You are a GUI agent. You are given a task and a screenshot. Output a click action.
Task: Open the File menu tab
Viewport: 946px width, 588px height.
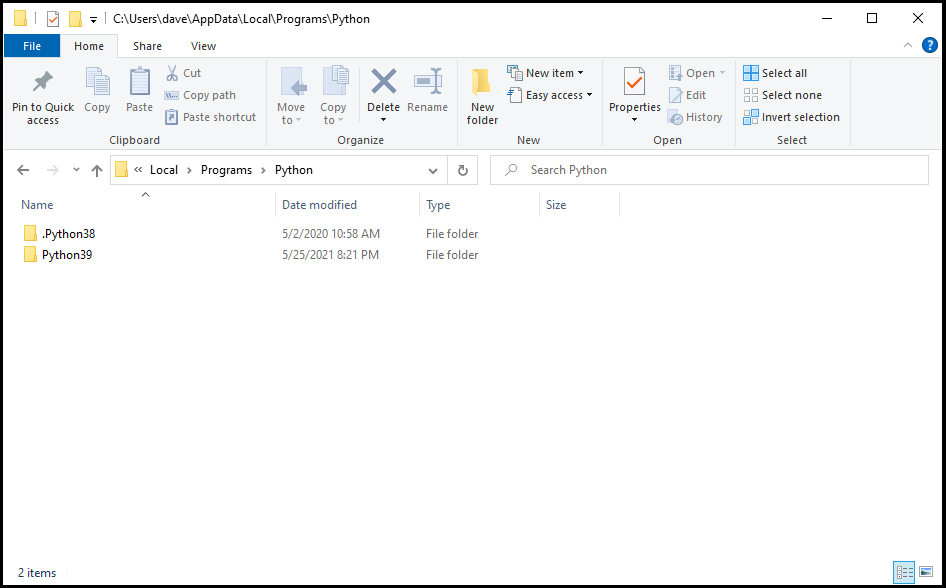click(x=32, y=46)
